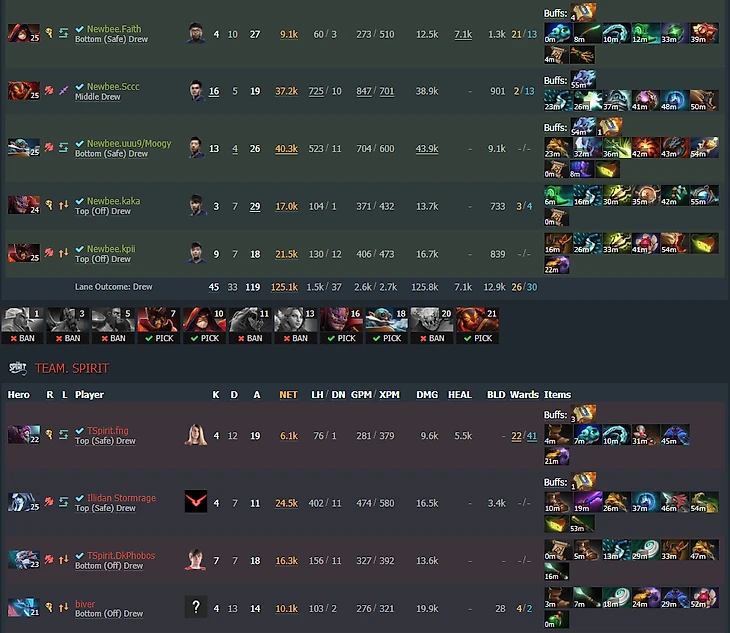Screen dimensions: 730x633
Task: Sort table by GPM column header
Action: (x=361, y=395)
